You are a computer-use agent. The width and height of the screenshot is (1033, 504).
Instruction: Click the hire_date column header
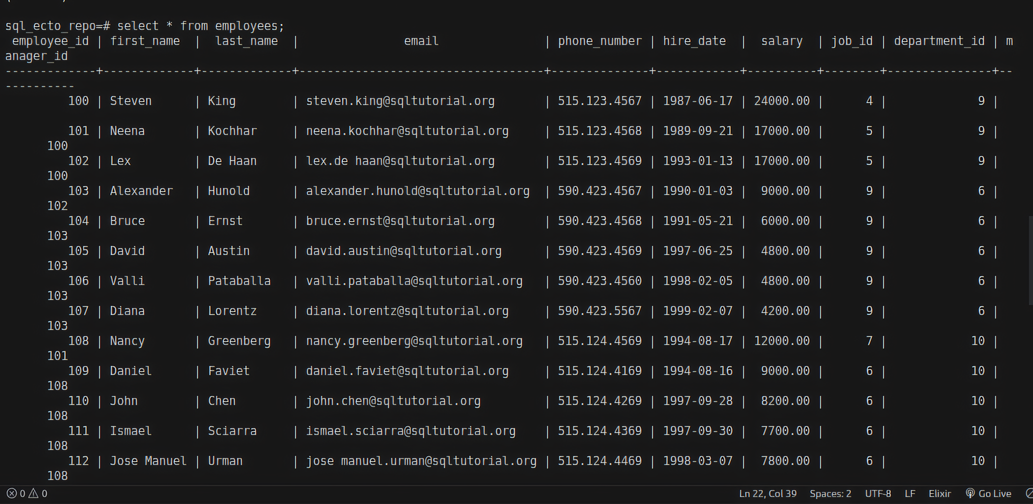pos(695,41)
